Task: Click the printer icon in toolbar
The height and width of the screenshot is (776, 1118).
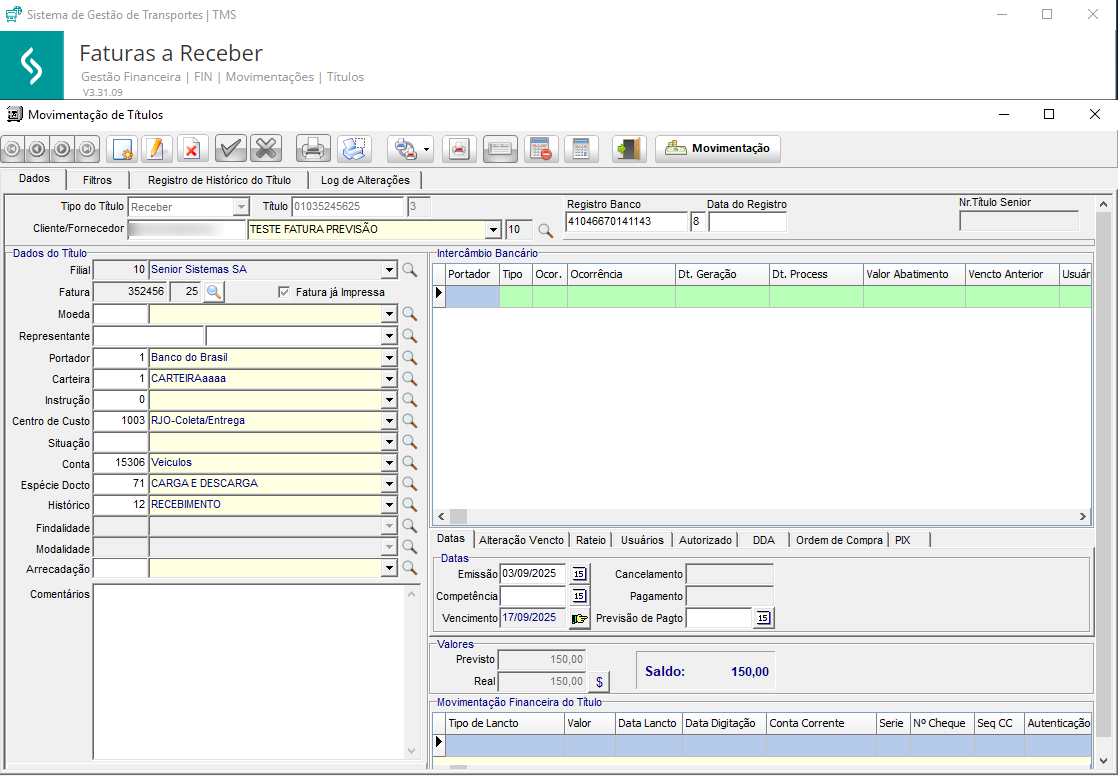Action: click(x=312, y=149)
